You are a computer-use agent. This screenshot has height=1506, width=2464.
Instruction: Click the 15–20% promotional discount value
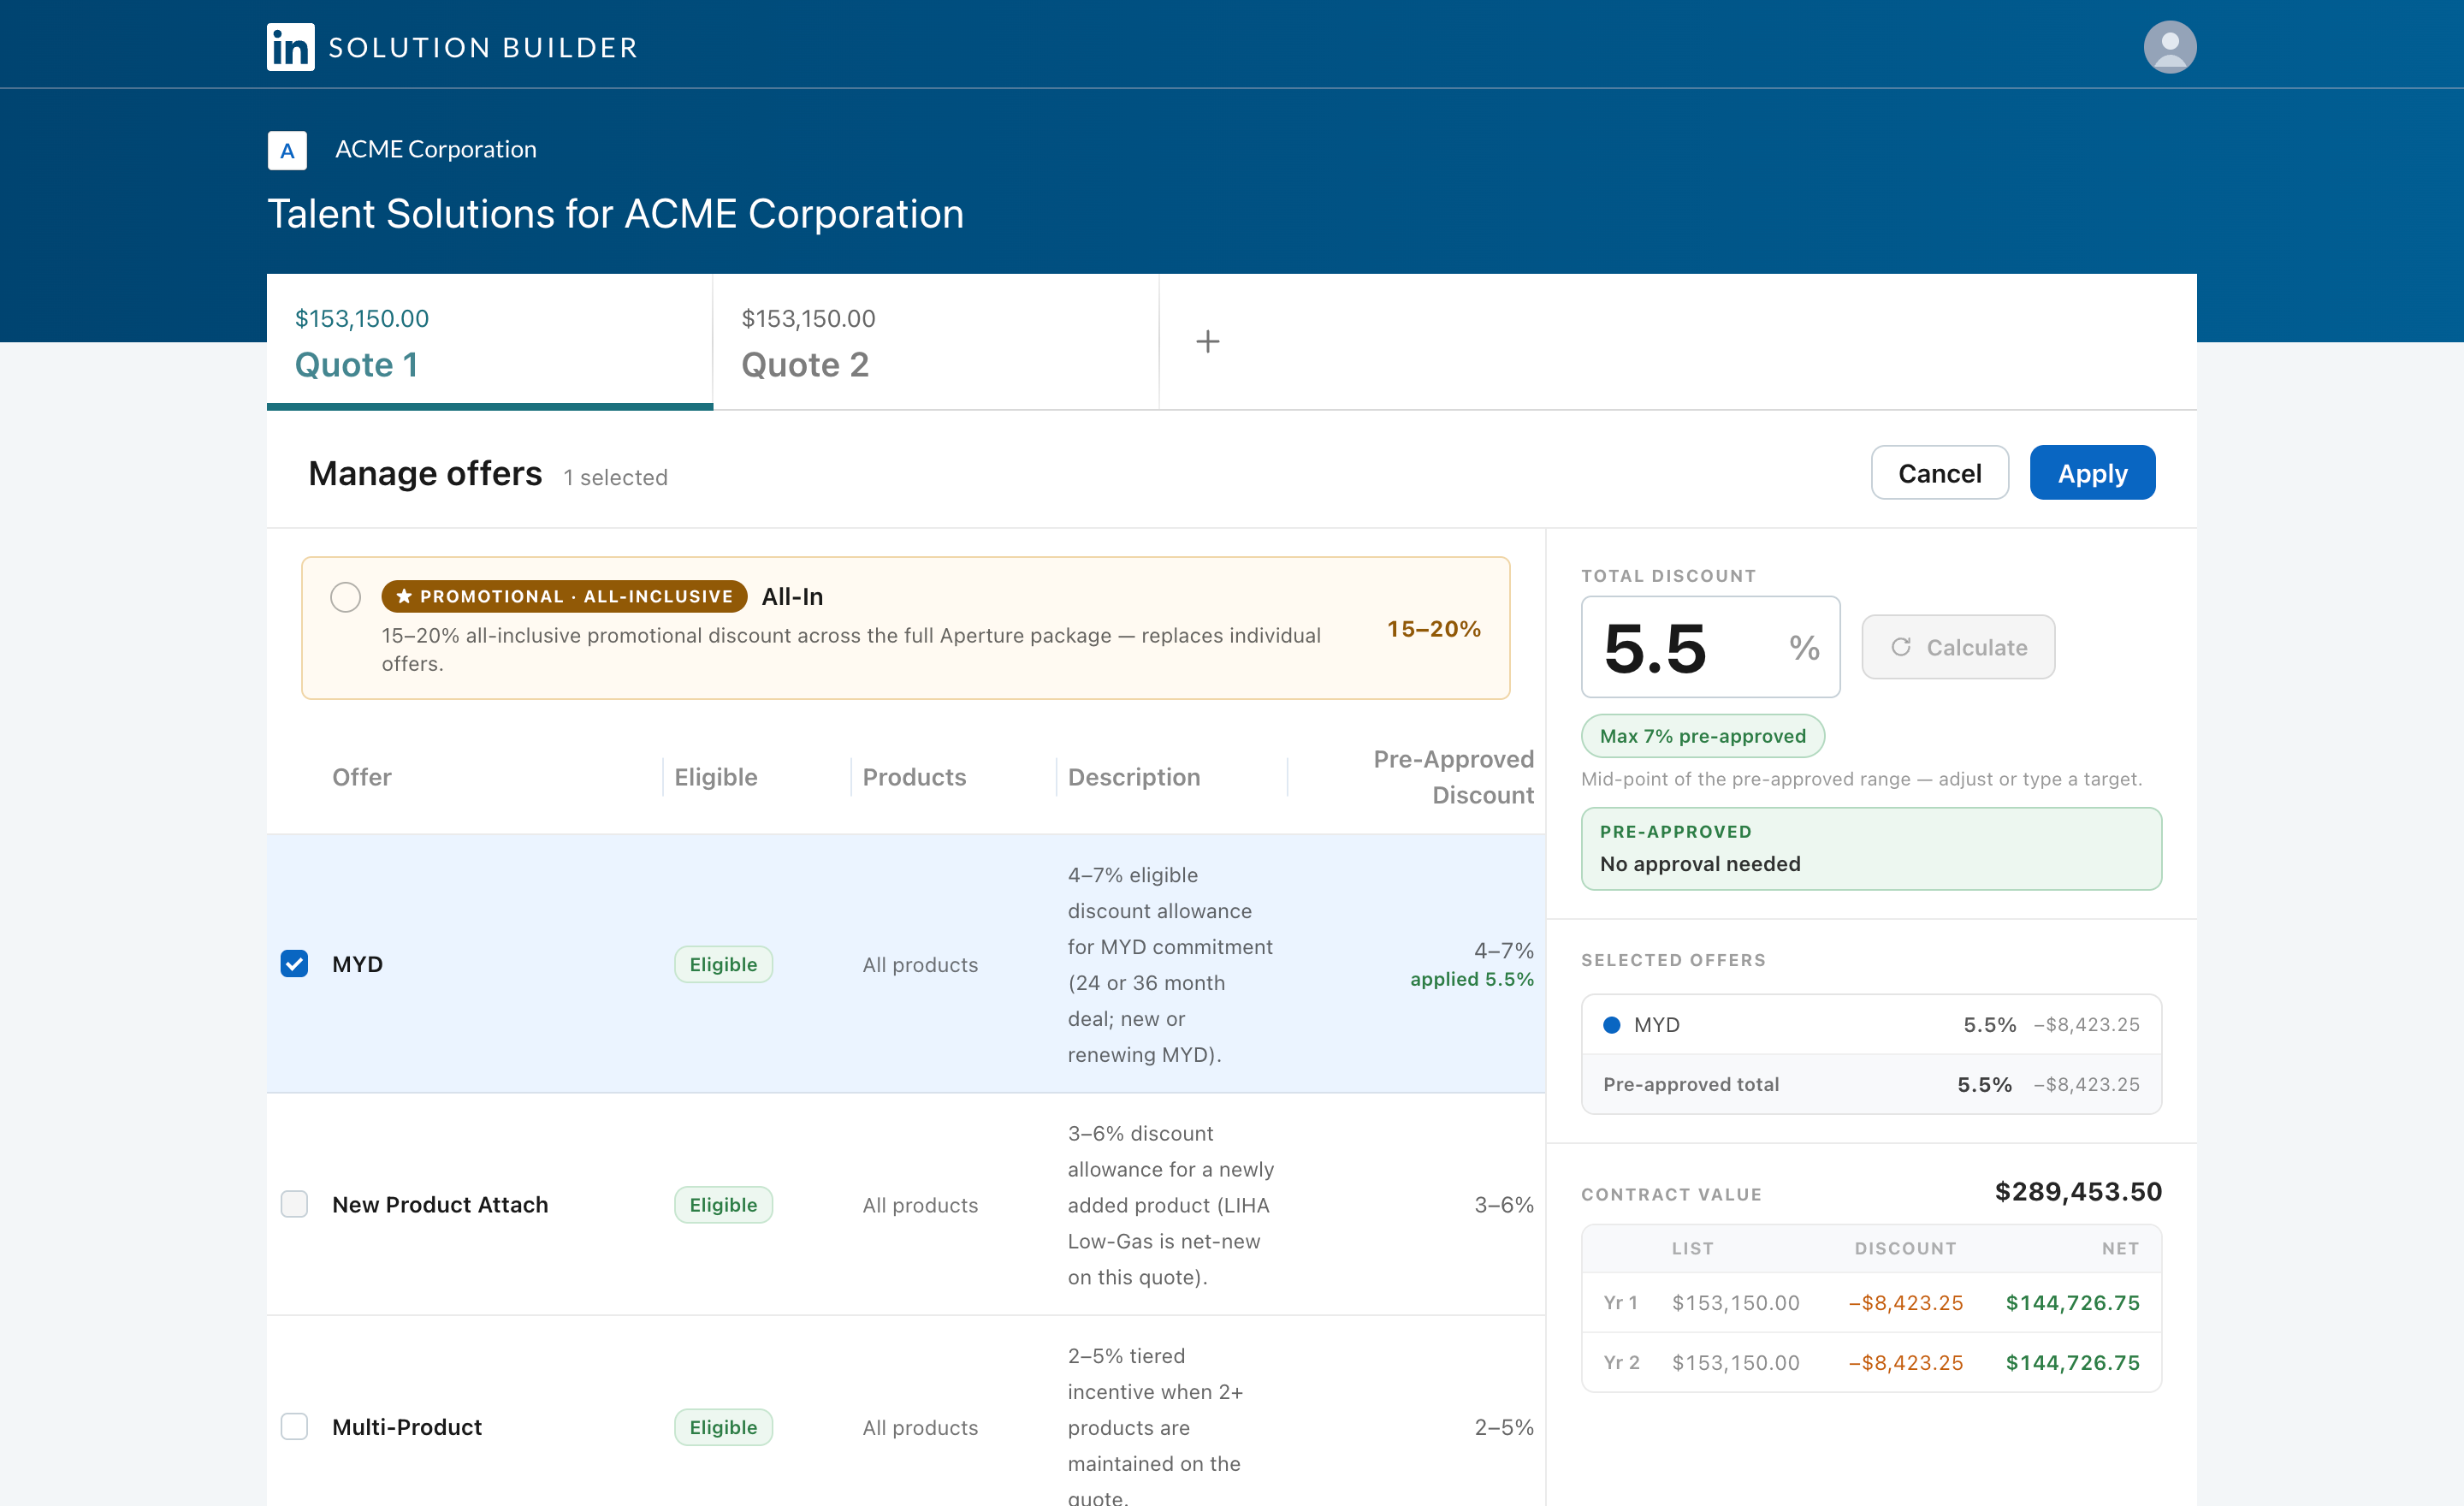pyautogui.click(x=1433, y=629)
